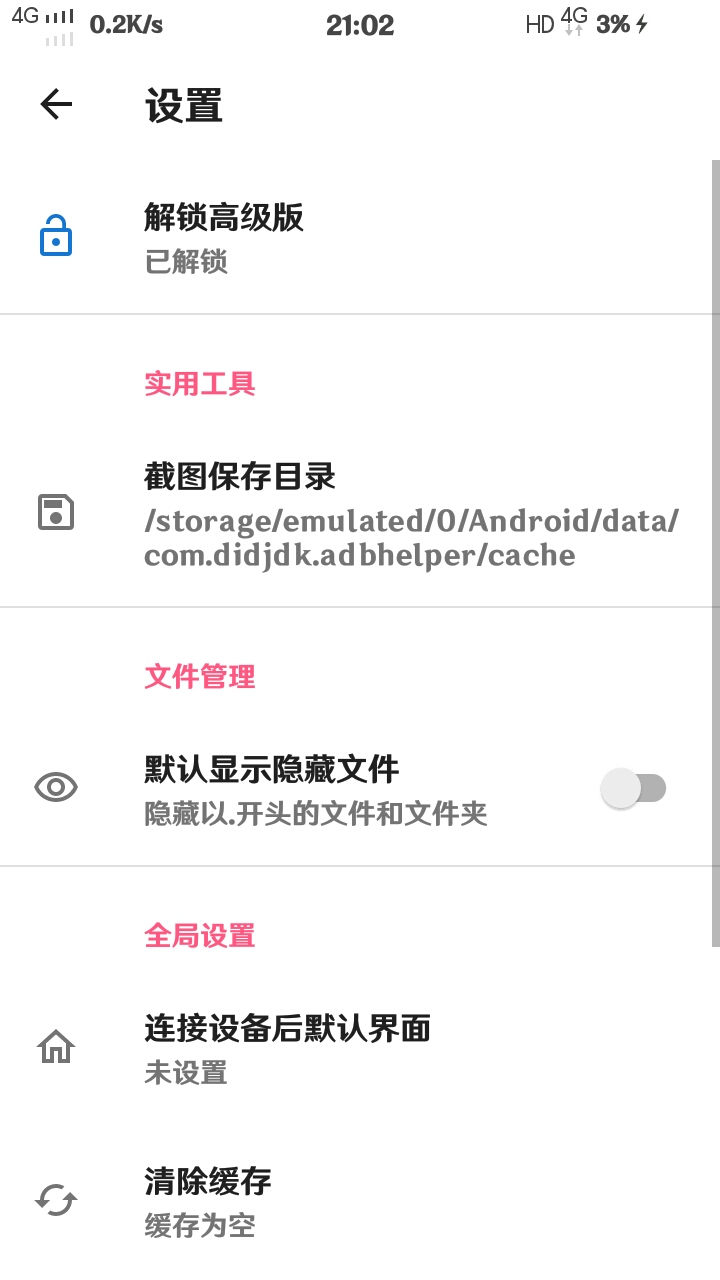Click the vertical scrollbar on right edge
This screenshot has height=1280, width=720.
point(715,550)
